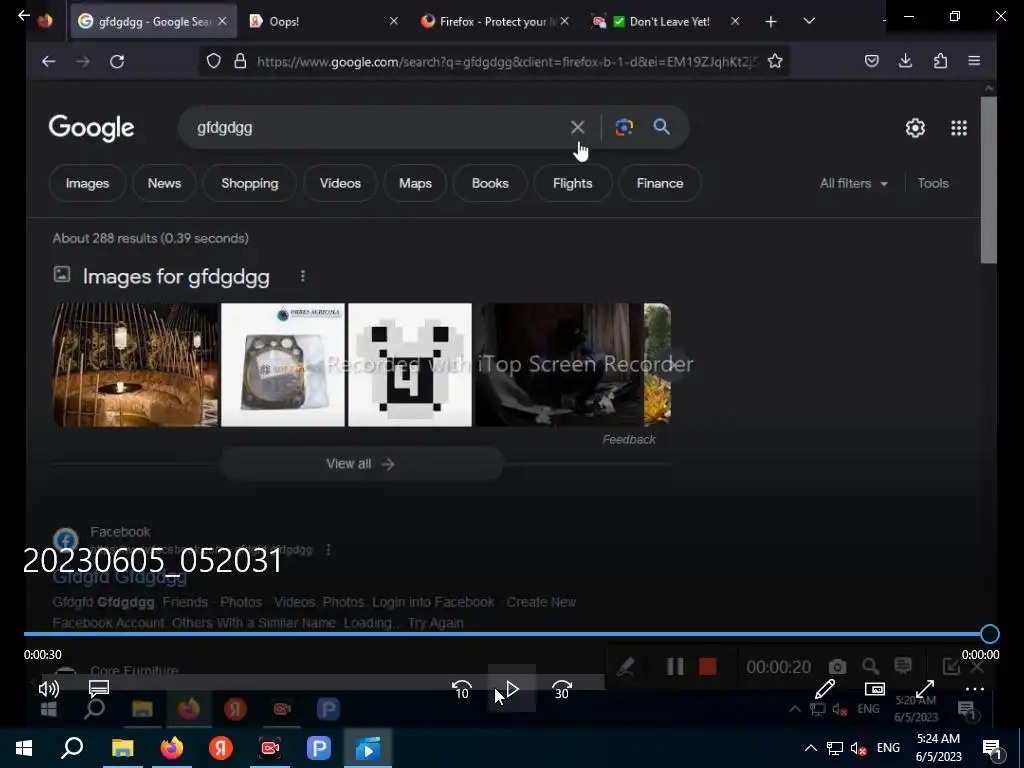Expand the All filters dropdown
1024x768 pixels.
point(853,184)
